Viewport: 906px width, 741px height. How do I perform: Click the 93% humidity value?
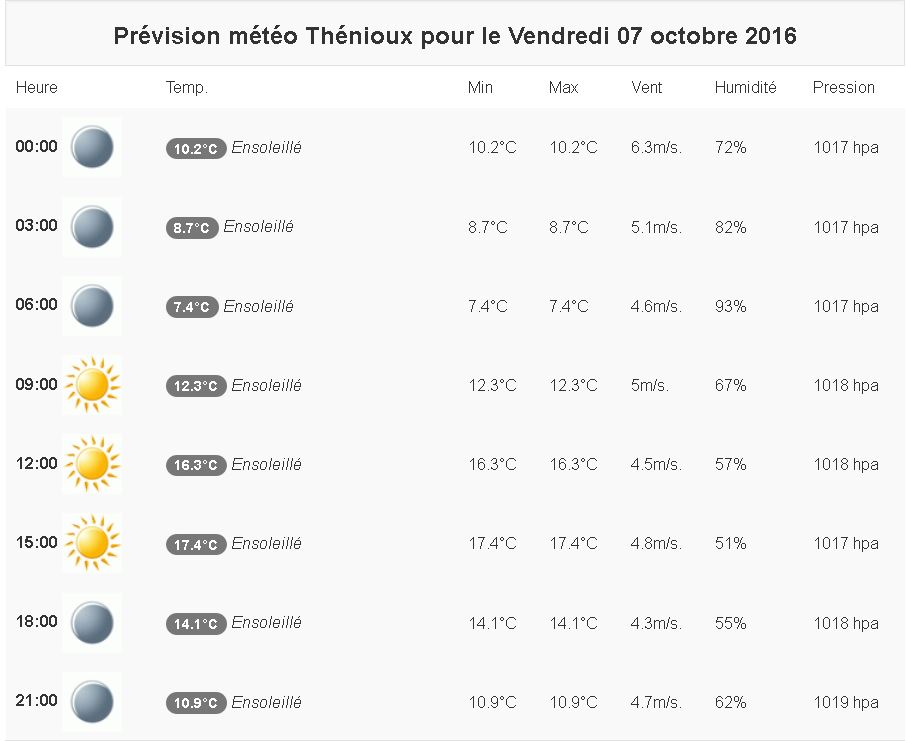(x=730, y=306)
